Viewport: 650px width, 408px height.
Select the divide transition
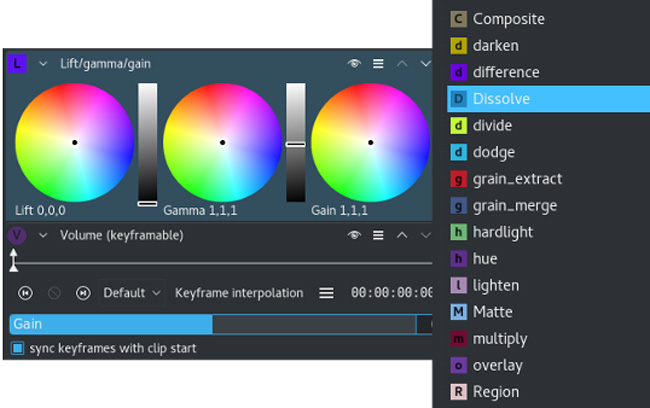pos(548,126)
